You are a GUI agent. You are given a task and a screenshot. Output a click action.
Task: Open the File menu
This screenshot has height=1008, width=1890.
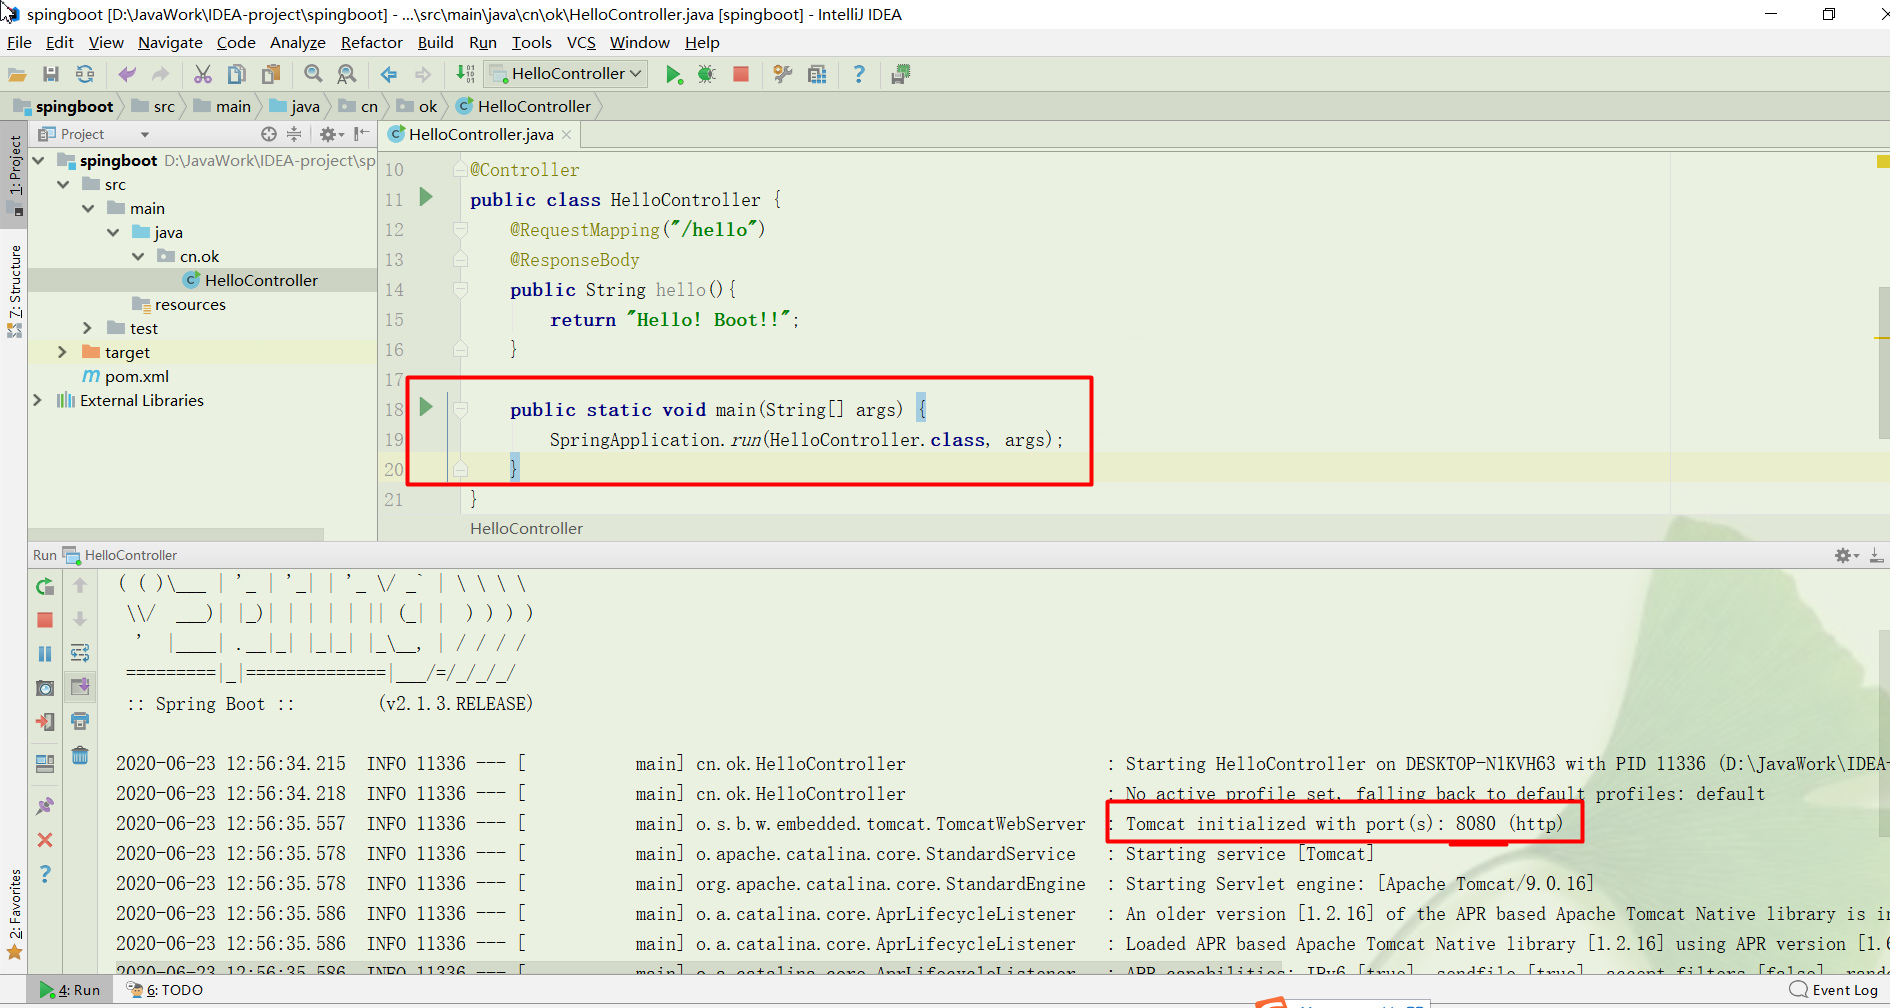point(19,42)
